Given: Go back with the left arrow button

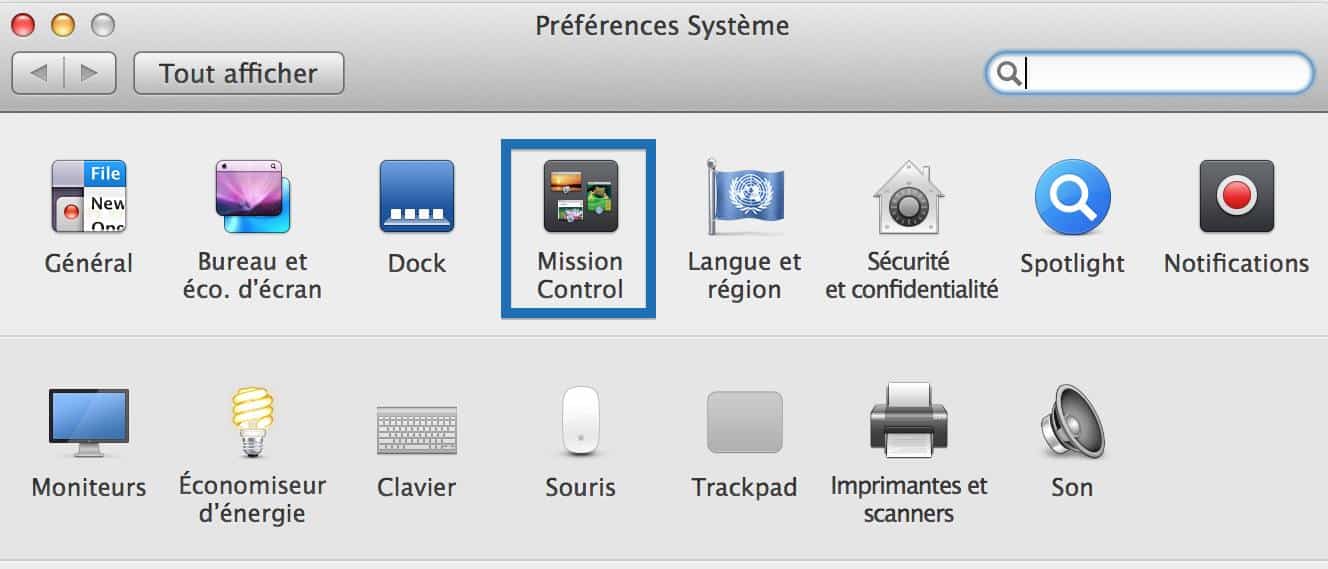Looking at the screenshot, I should point(39,73).
